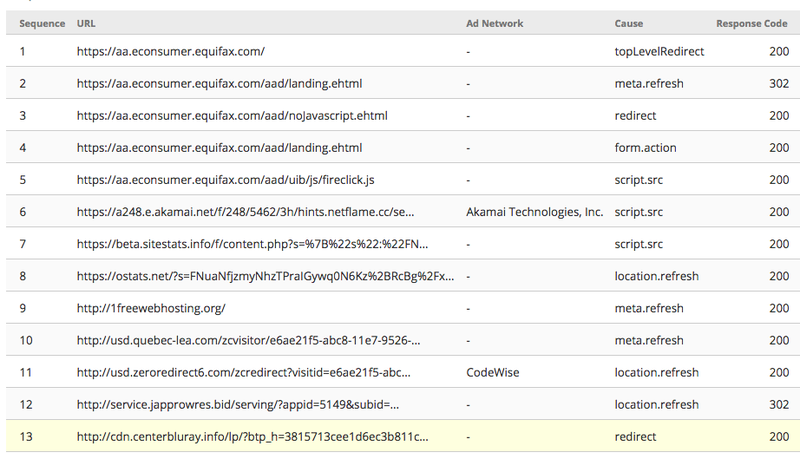This screenshot has height=459, width=800.
Task: Select the usd.quebec-lea.com zcvisitor URL
Action: pyautogui.click(x=248, y=340)
